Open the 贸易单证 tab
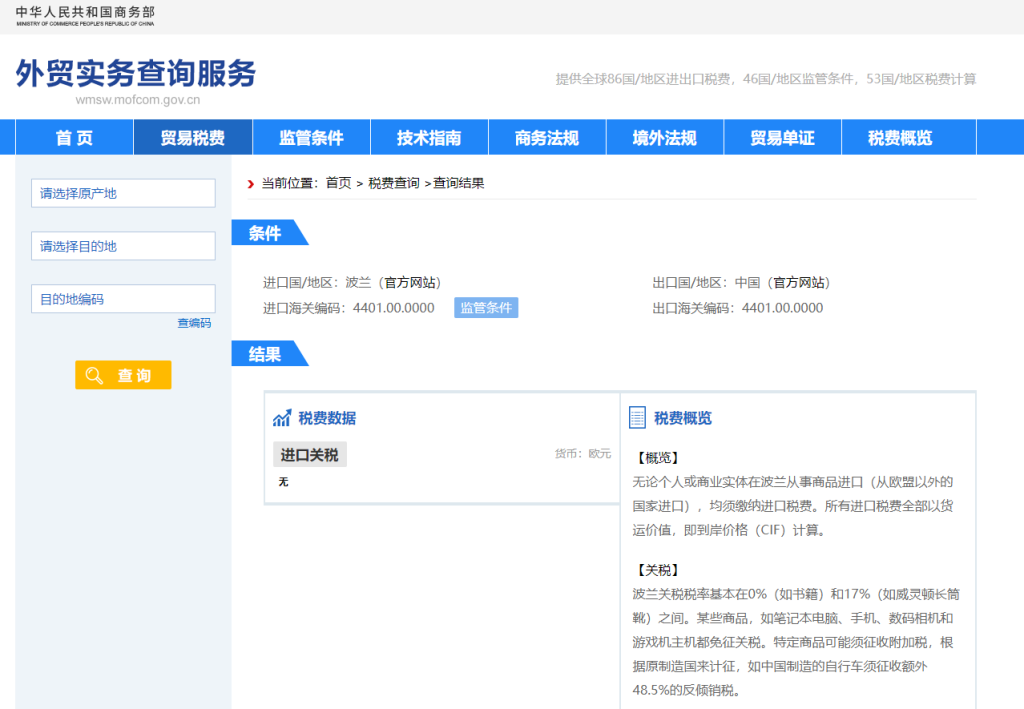Image resolution: width=1024 pixels, height=709 pixels. click(x=782, y=138)
